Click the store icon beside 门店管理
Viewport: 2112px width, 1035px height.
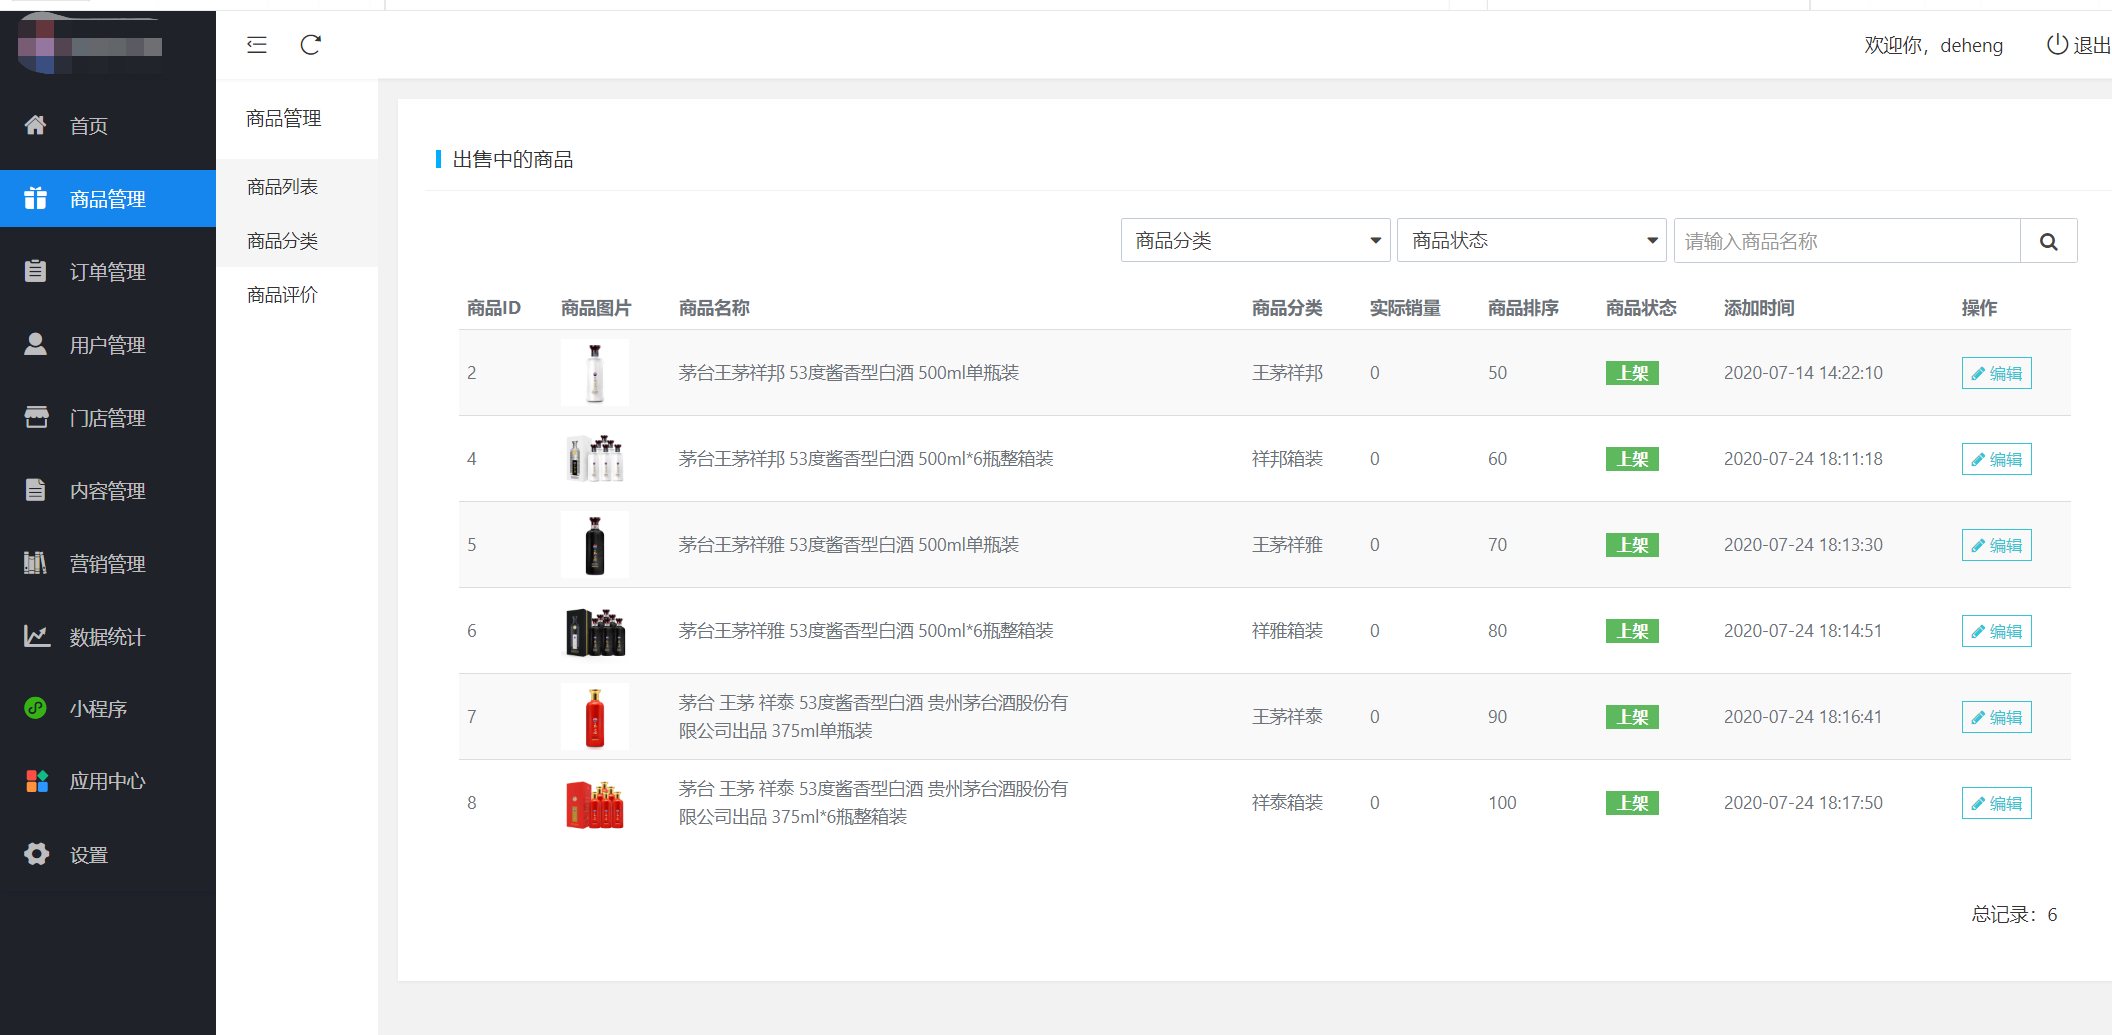point(36,417)
